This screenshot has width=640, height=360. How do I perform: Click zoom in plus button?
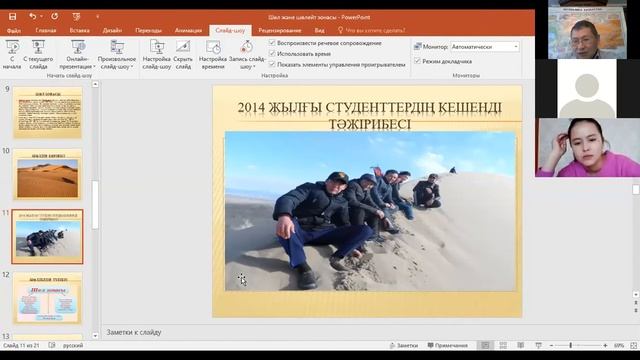(605, 346)
